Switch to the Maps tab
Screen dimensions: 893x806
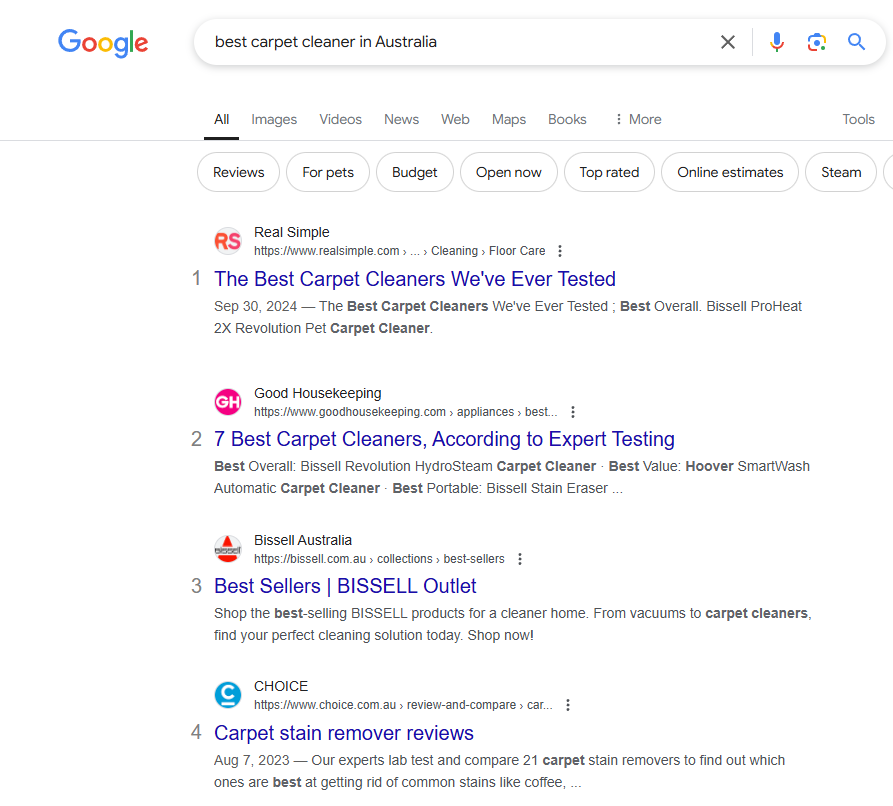click(x=509, y=120)
